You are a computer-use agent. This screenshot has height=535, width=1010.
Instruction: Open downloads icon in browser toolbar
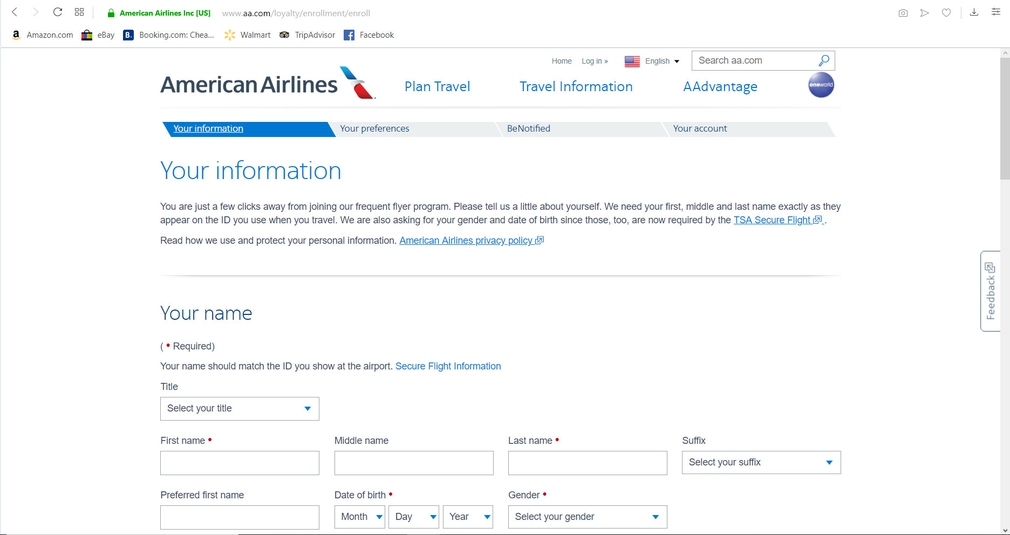(x=974, y=12)
